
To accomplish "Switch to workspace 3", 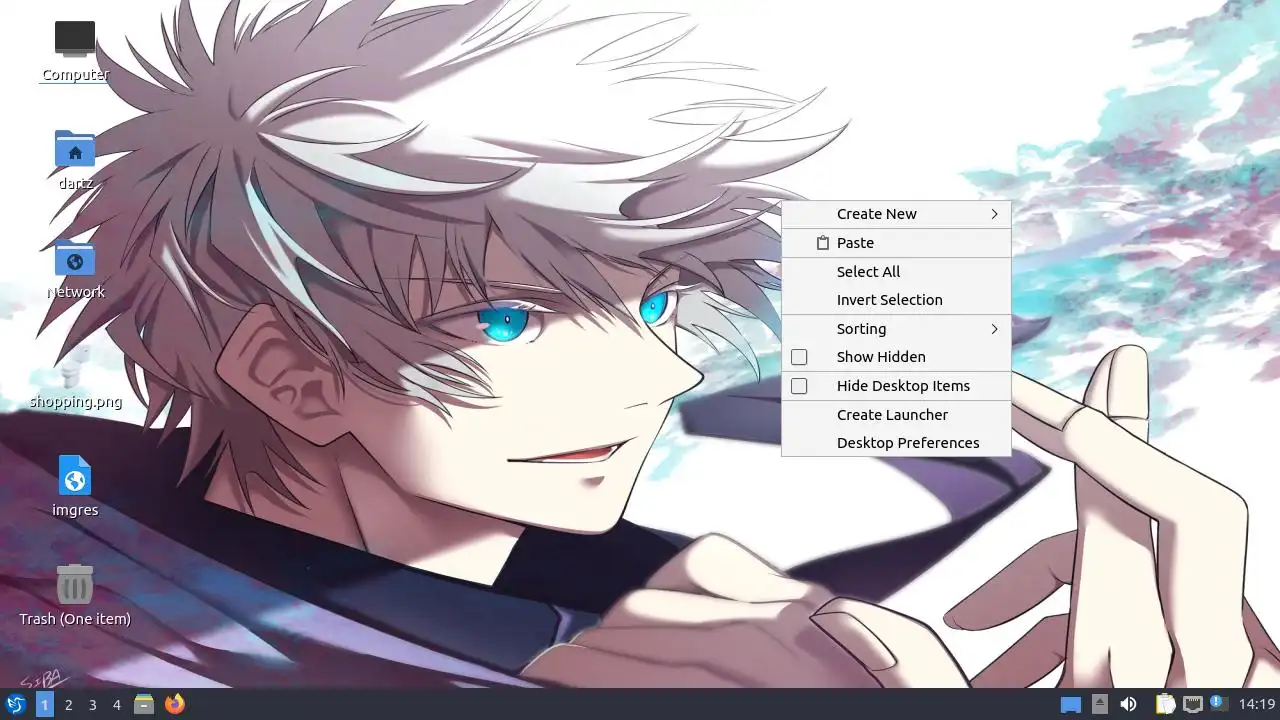I will 93,705.
